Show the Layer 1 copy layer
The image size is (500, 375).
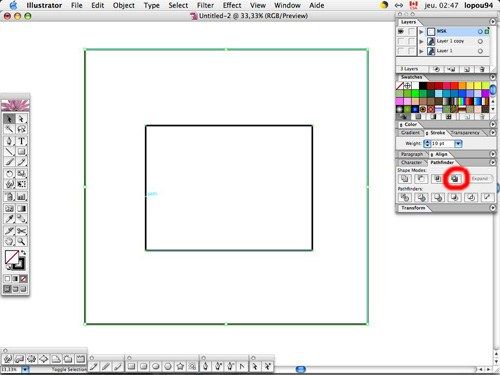[x=401, y=41]
